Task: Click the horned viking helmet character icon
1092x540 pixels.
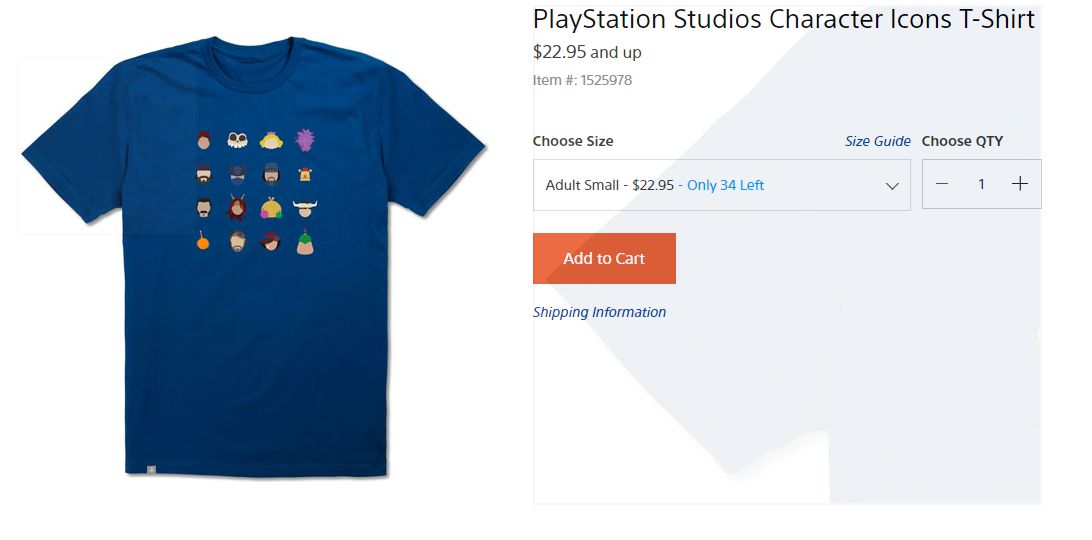Action: pyautogui.click(x=305, y=208)
